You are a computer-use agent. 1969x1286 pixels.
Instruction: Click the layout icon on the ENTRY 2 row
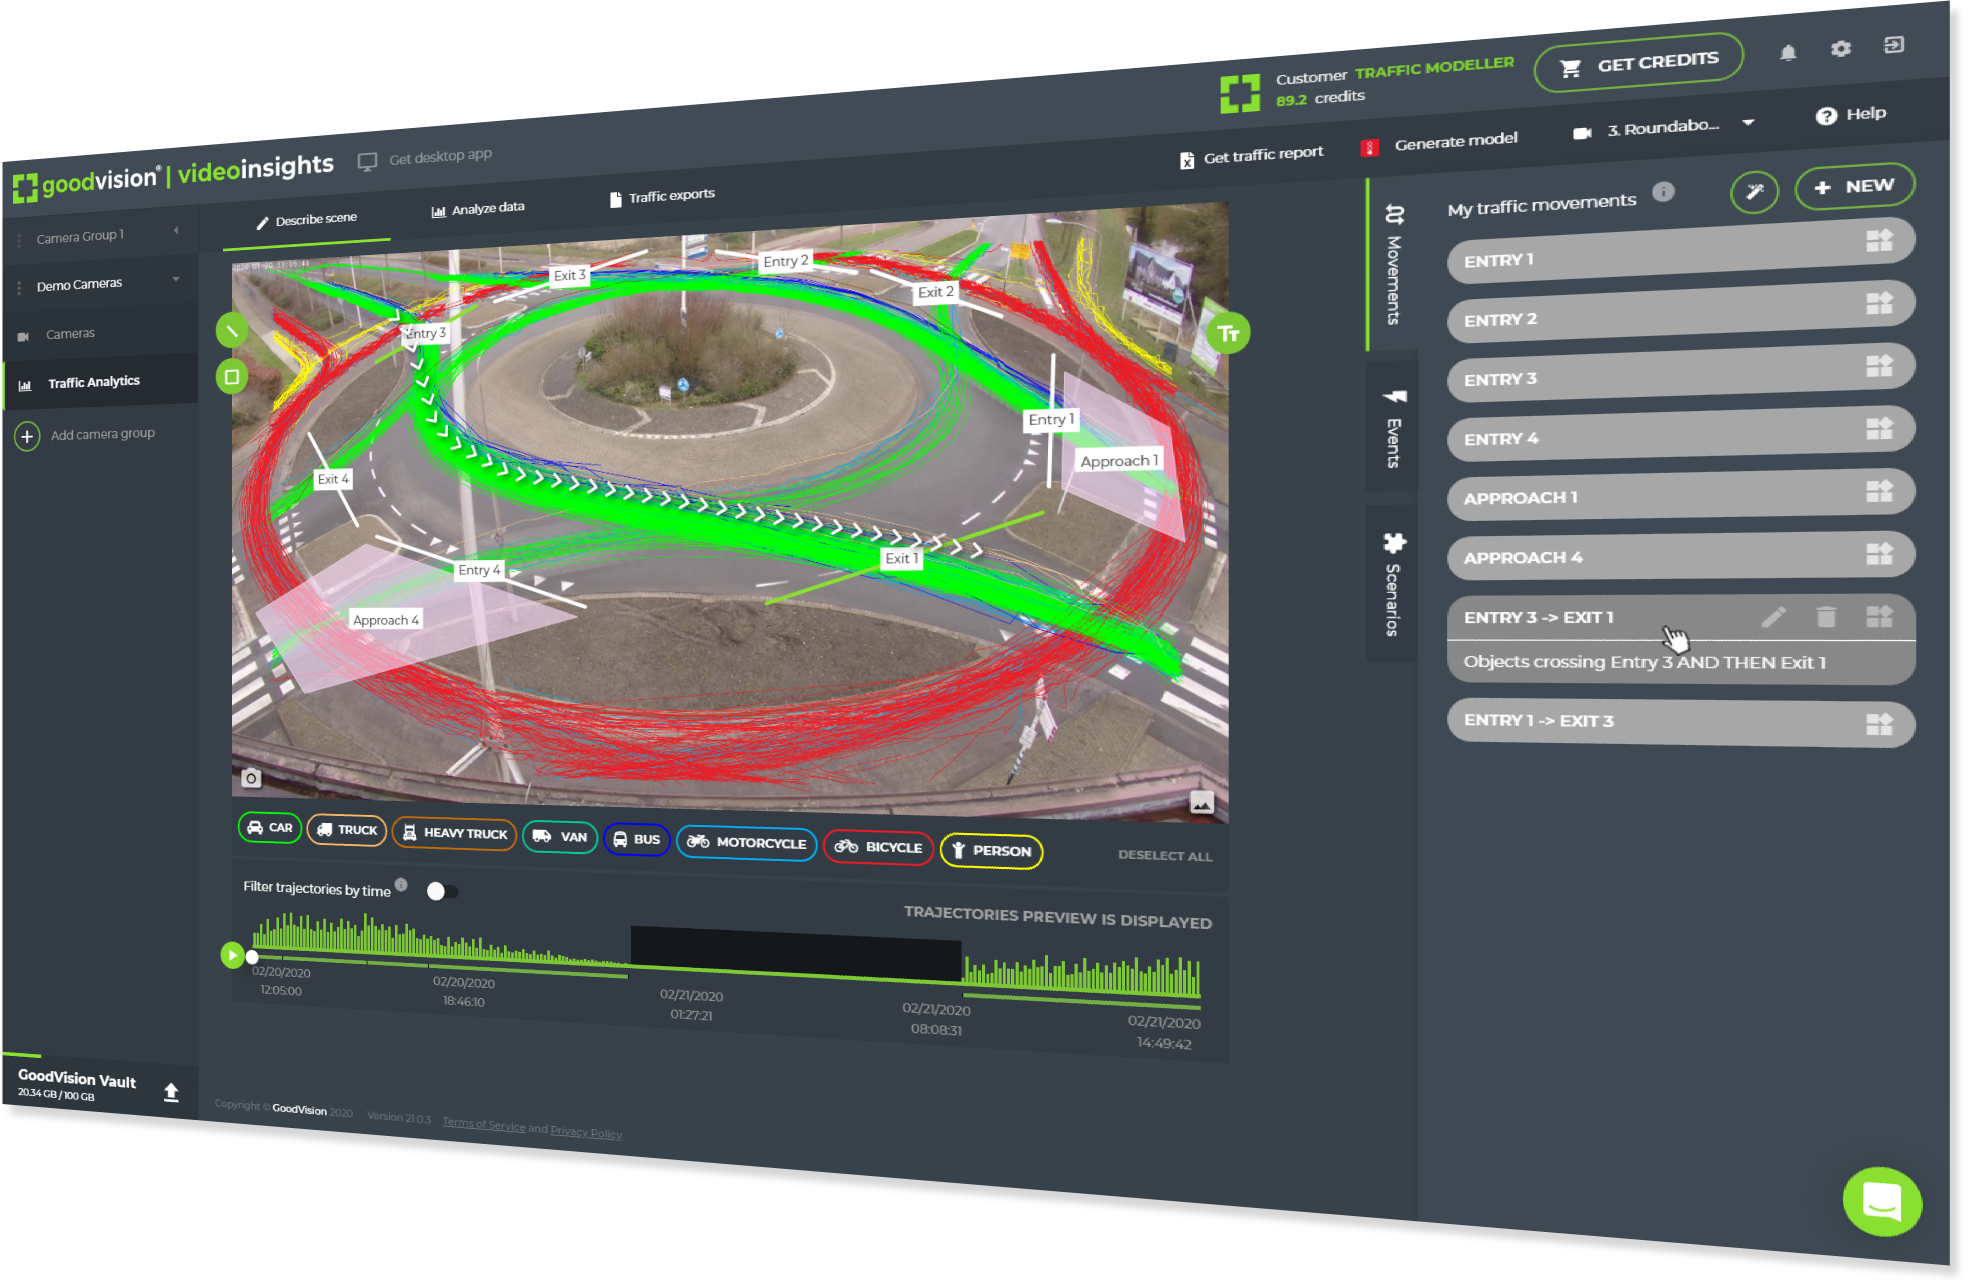(1880, 303)
